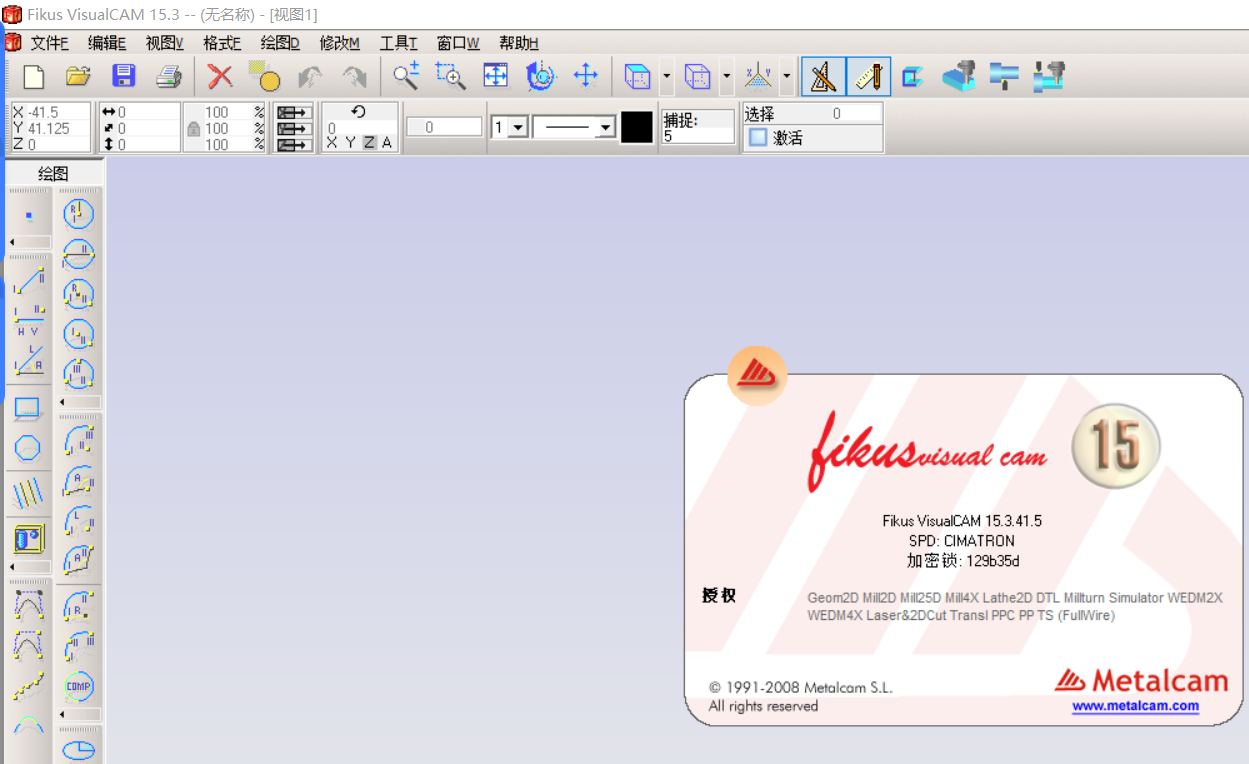Open the 绘图 menu in menu bar
Screen dimensions: 1249x764
(279, 43)
